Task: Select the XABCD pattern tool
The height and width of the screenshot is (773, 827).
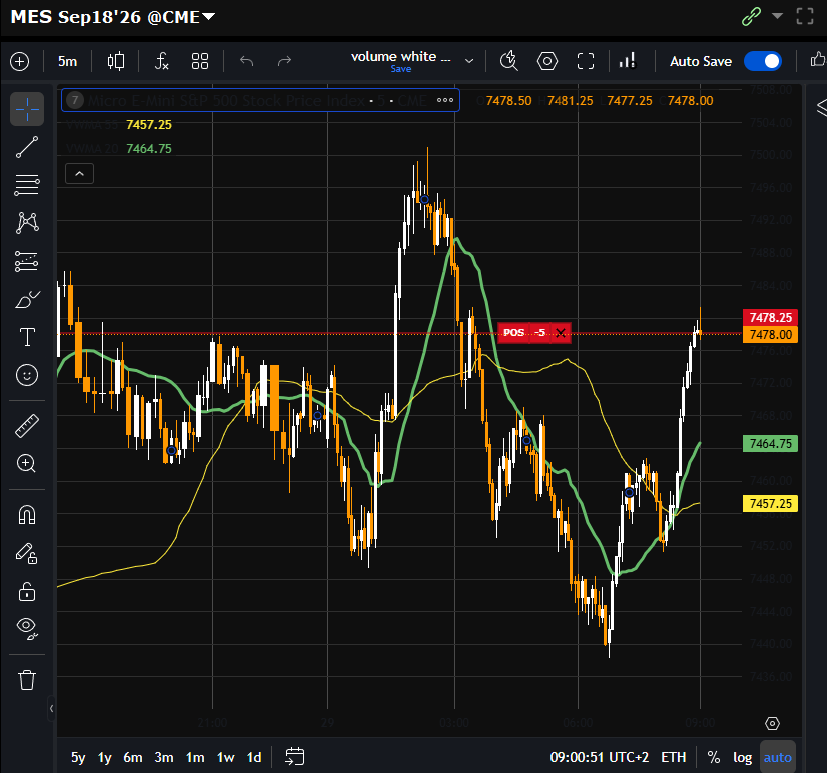Action: [x=27, y=223]
